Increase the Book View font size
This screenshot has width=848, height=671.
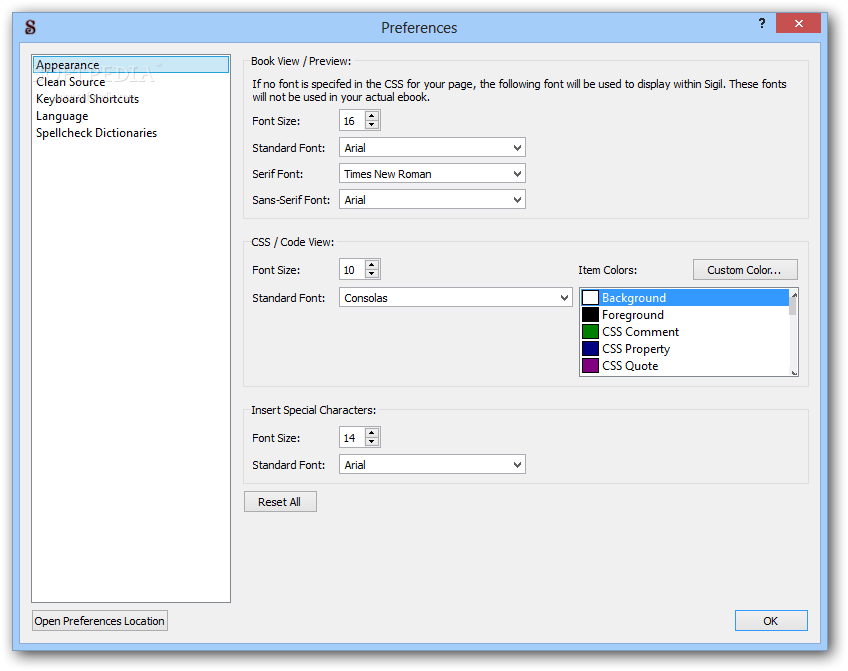coord(372,116)
